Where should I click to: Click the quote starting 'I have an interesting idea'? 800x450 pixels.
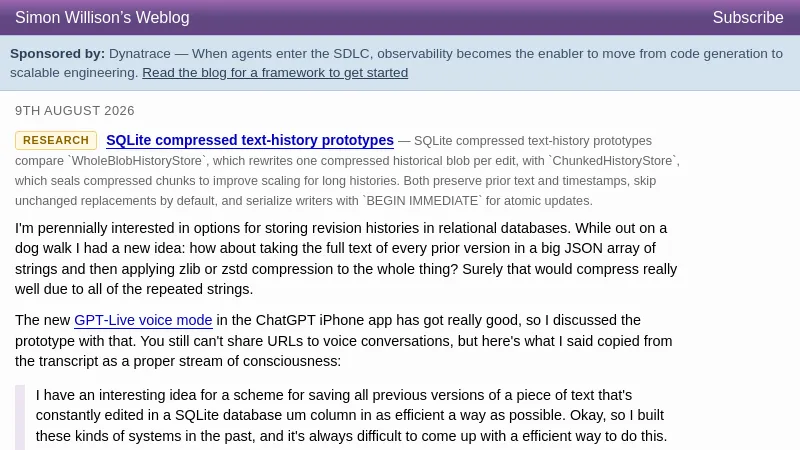[x=351, y=416]
